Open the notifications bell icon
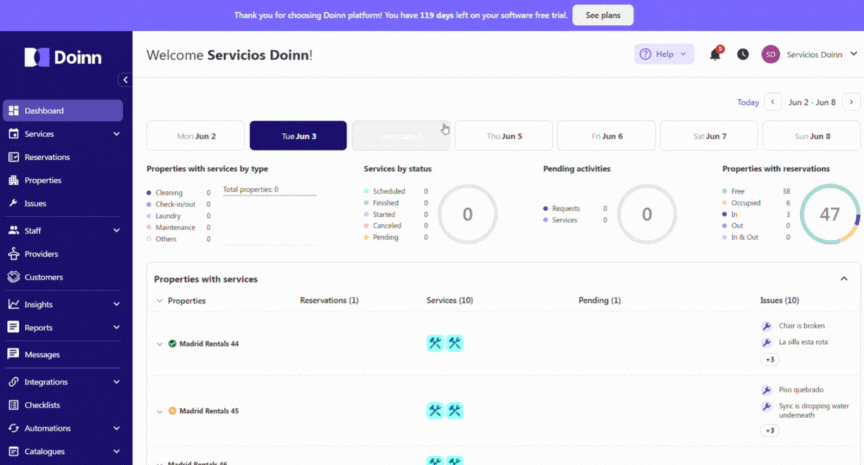 pos(715,54)
